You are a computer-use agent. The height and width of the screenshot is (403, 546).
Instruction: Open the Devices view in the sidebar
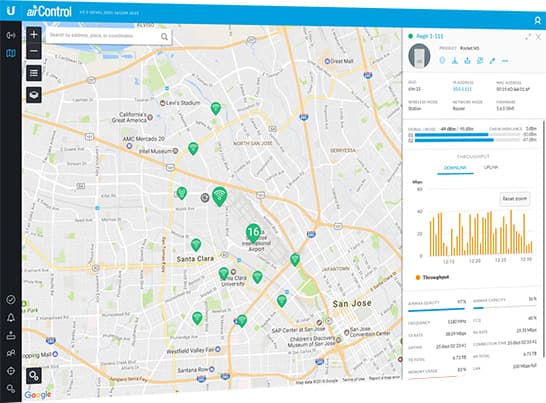pyautogui.click(x=11, y=35)
